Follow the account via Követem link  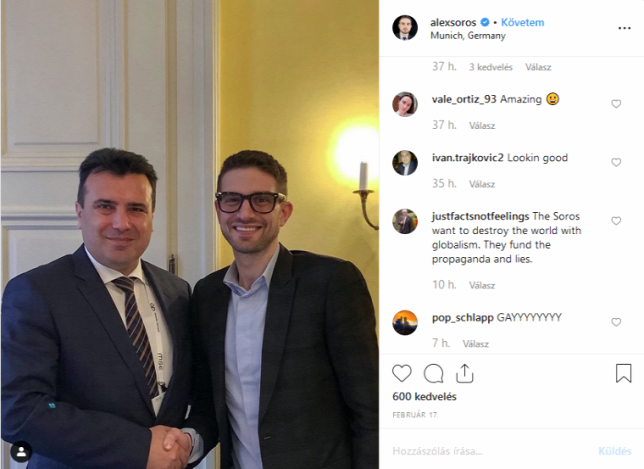click(522, 22)
